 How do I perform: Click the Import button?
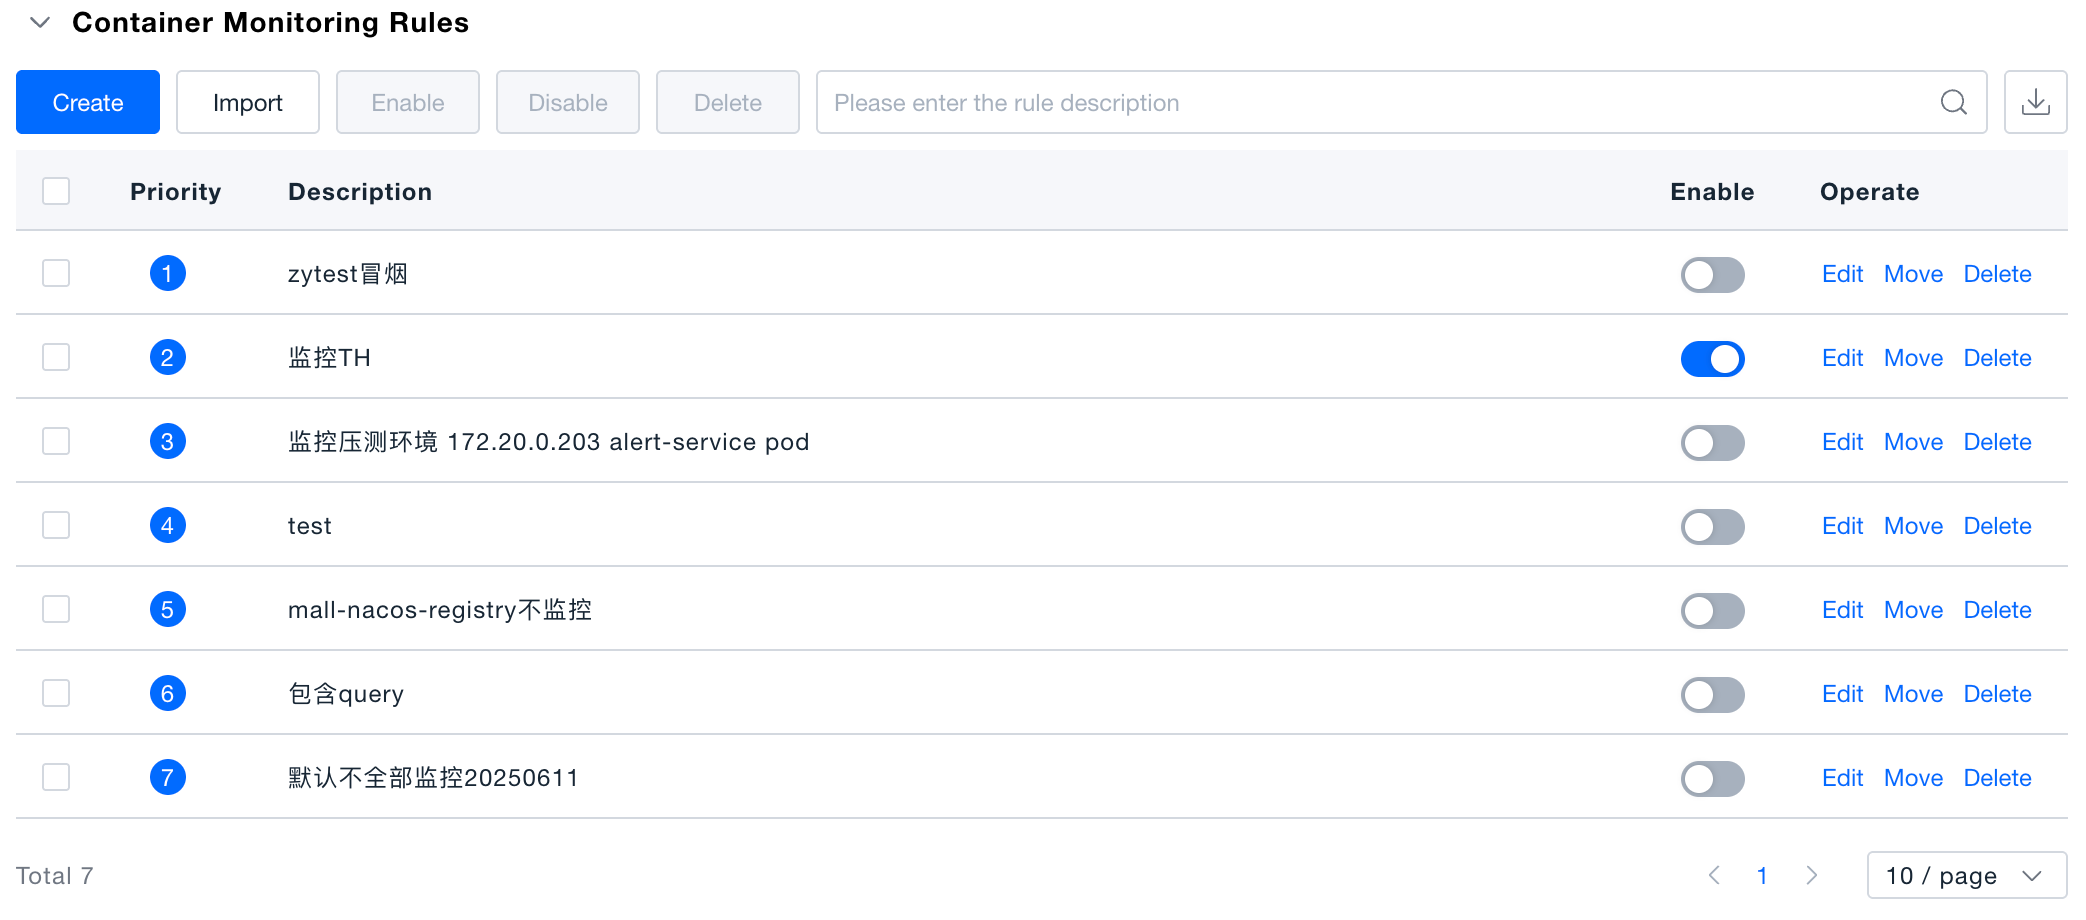[x=248, y=102]
